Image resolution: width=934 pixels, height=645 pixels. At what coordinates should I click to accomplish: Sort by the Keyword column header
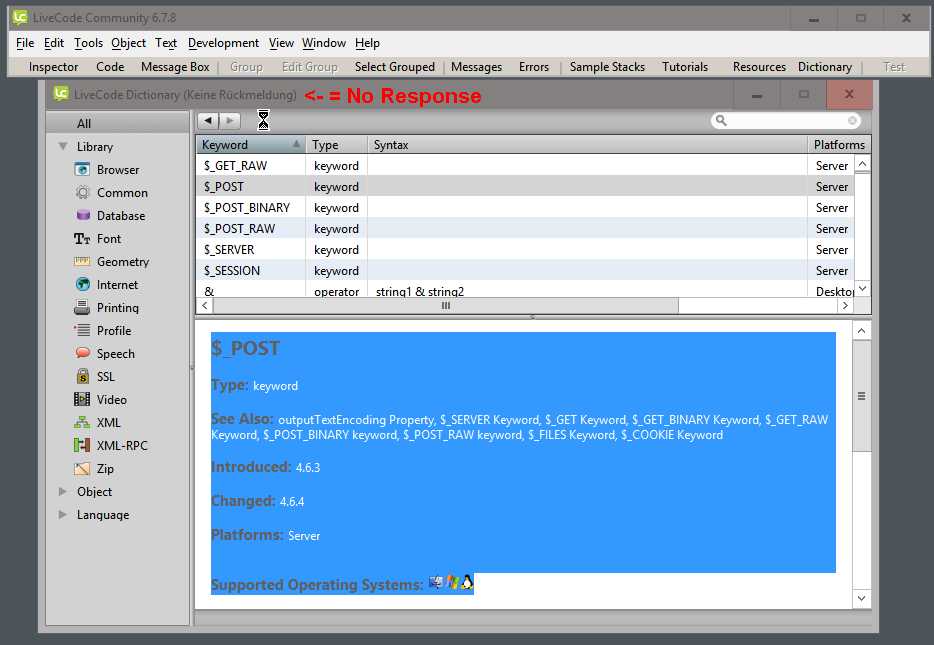(250, 145)
